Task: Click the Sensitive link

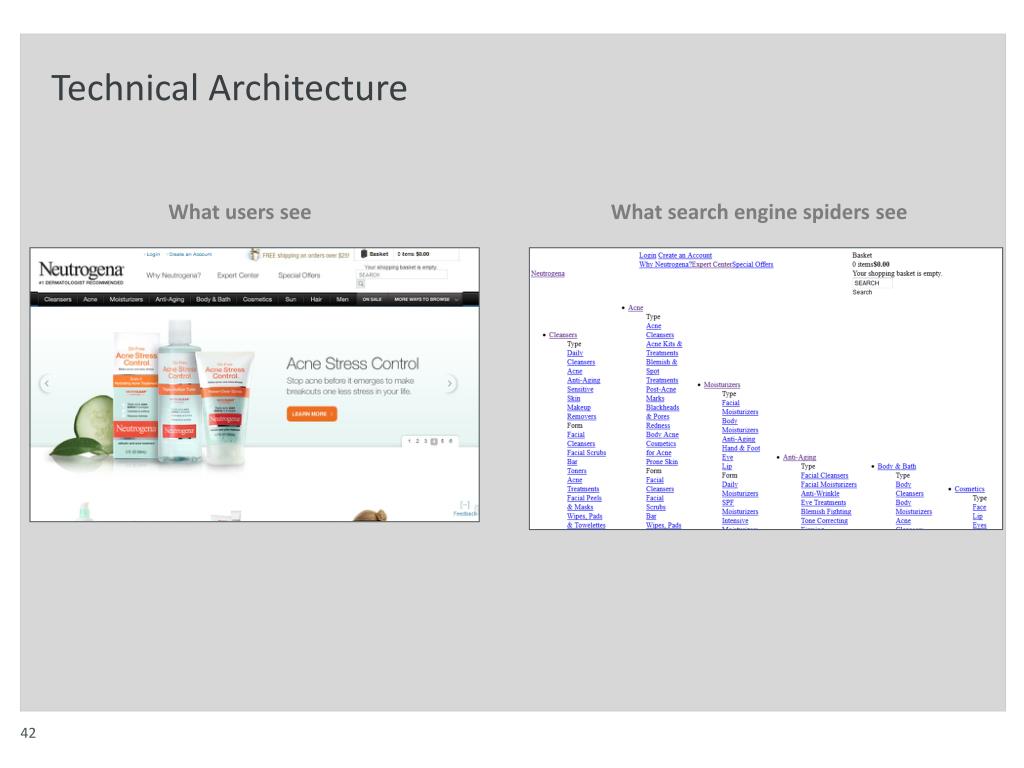Action: pos(580,389)
